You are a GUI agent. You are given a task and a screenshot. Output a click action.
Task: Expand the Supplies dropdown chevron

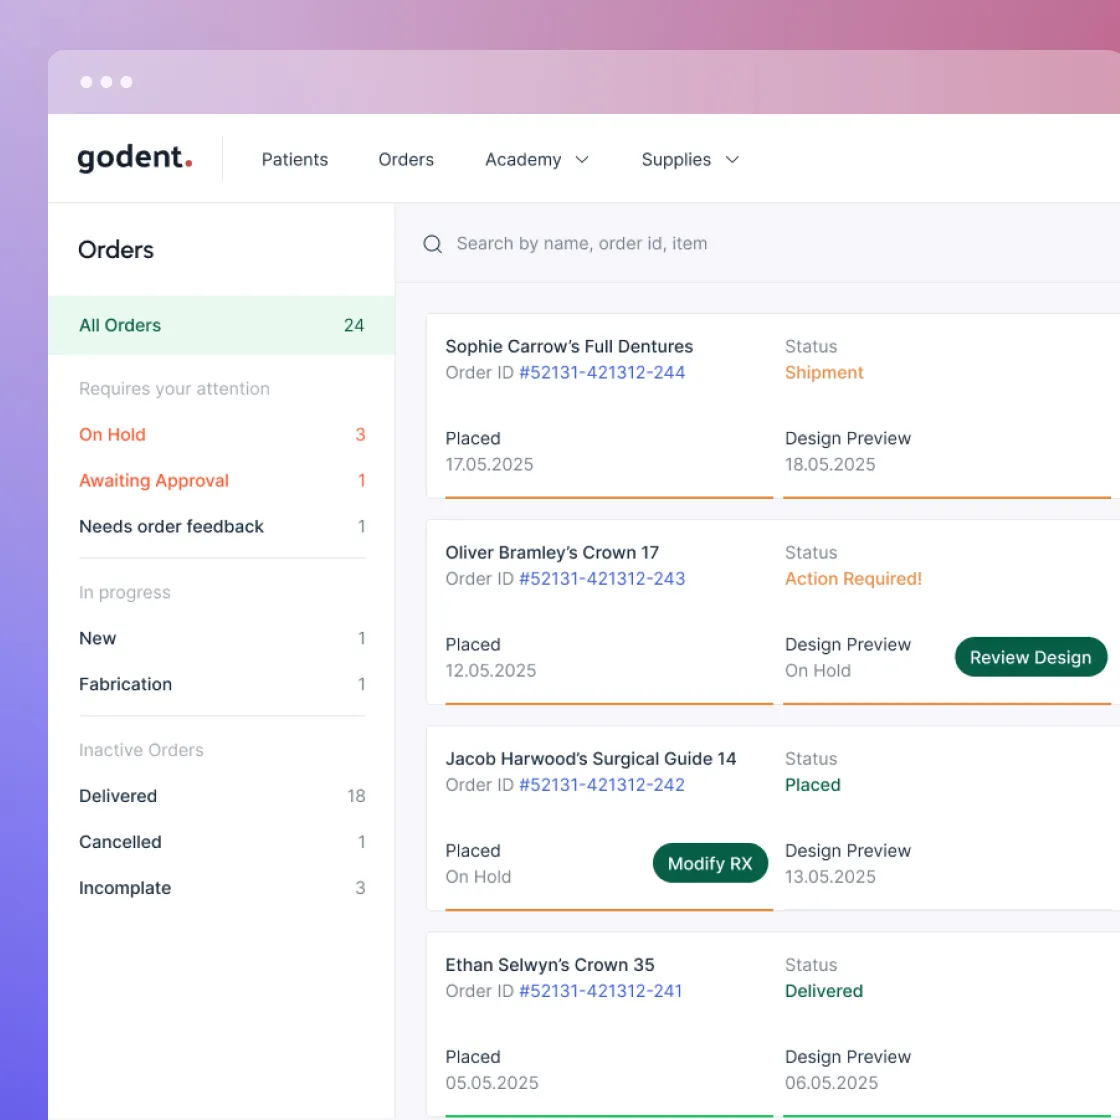tap(732, 159)
